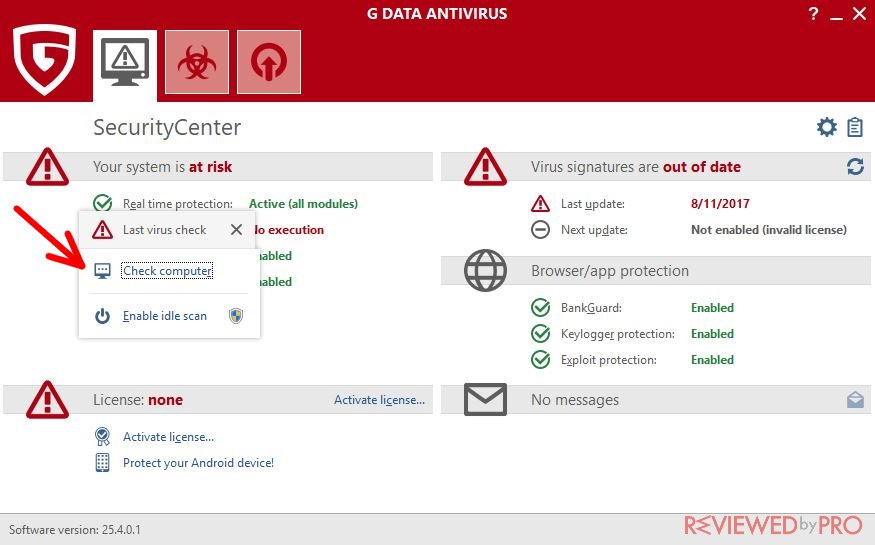Click the G DATA shield logo

(x=44, y=59)
